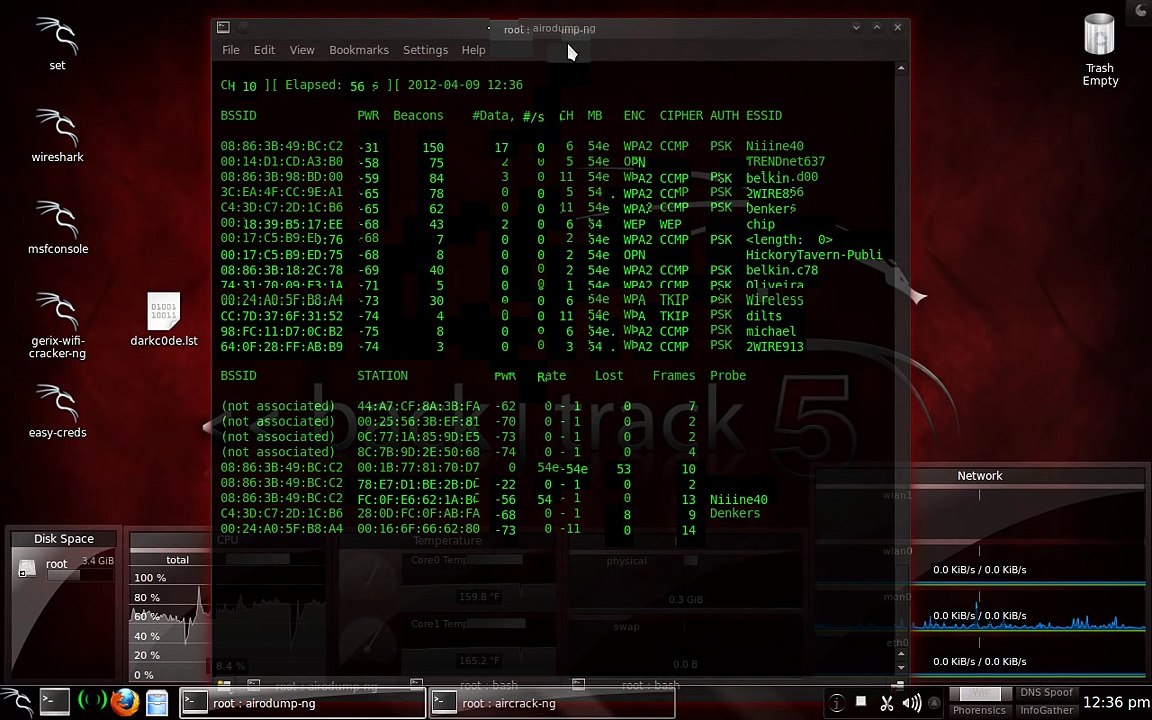
Task: Click the 12:36 pm panel clock
Action: click(x=1116, y=702)
